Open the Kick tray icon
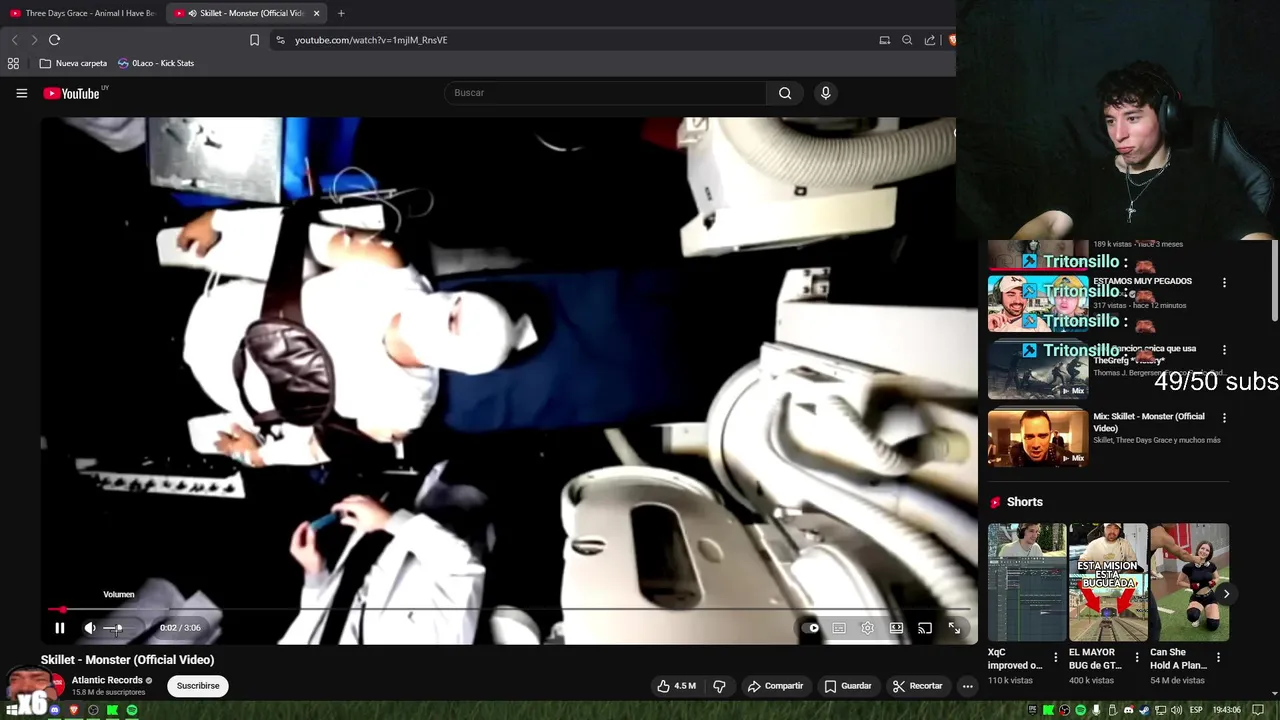 pyautogui.click(x=1048, y=710)
